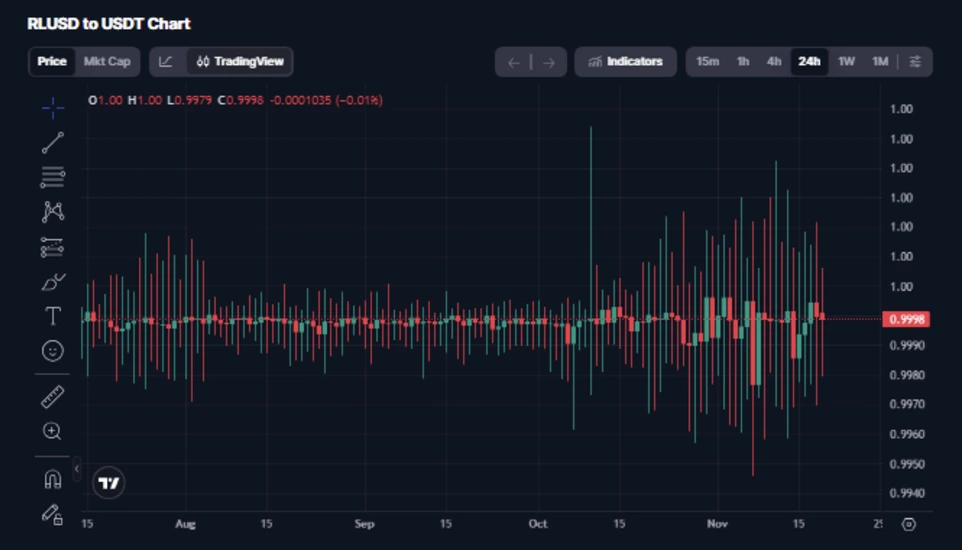Select the TradingView chart mode
962x550 pixels.
pos(239,61)
